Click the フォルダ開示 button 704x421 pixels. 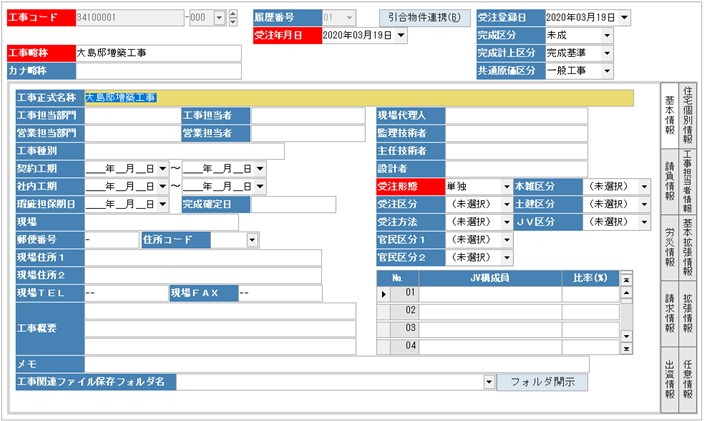click(542, 382)
